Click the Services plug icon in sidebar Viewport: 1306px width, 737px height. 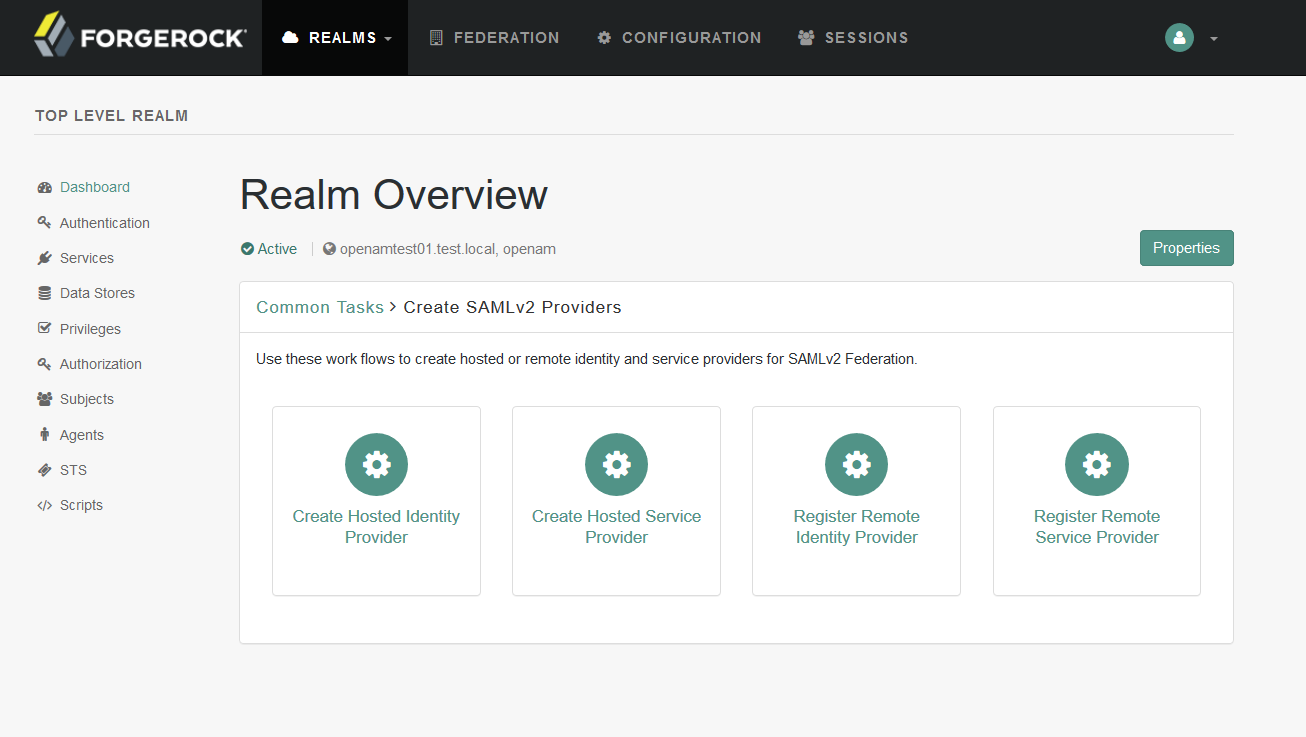[44, 258]
